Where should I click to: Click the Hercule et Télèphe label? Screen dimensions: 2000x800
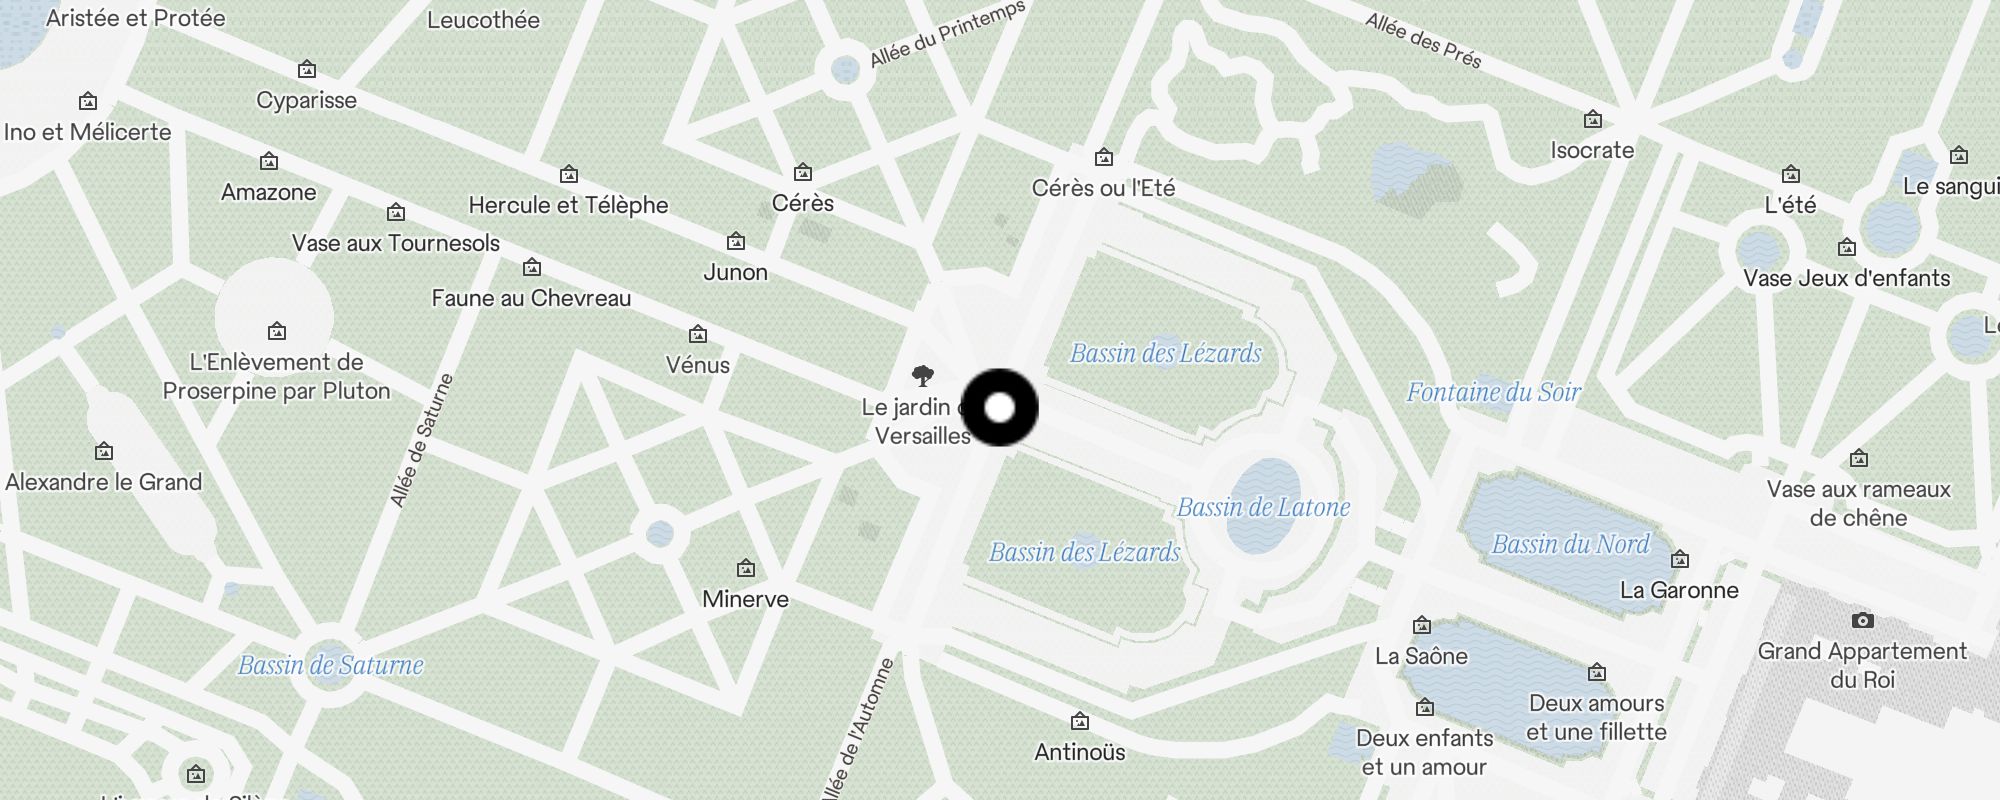[x=568, y=205]
